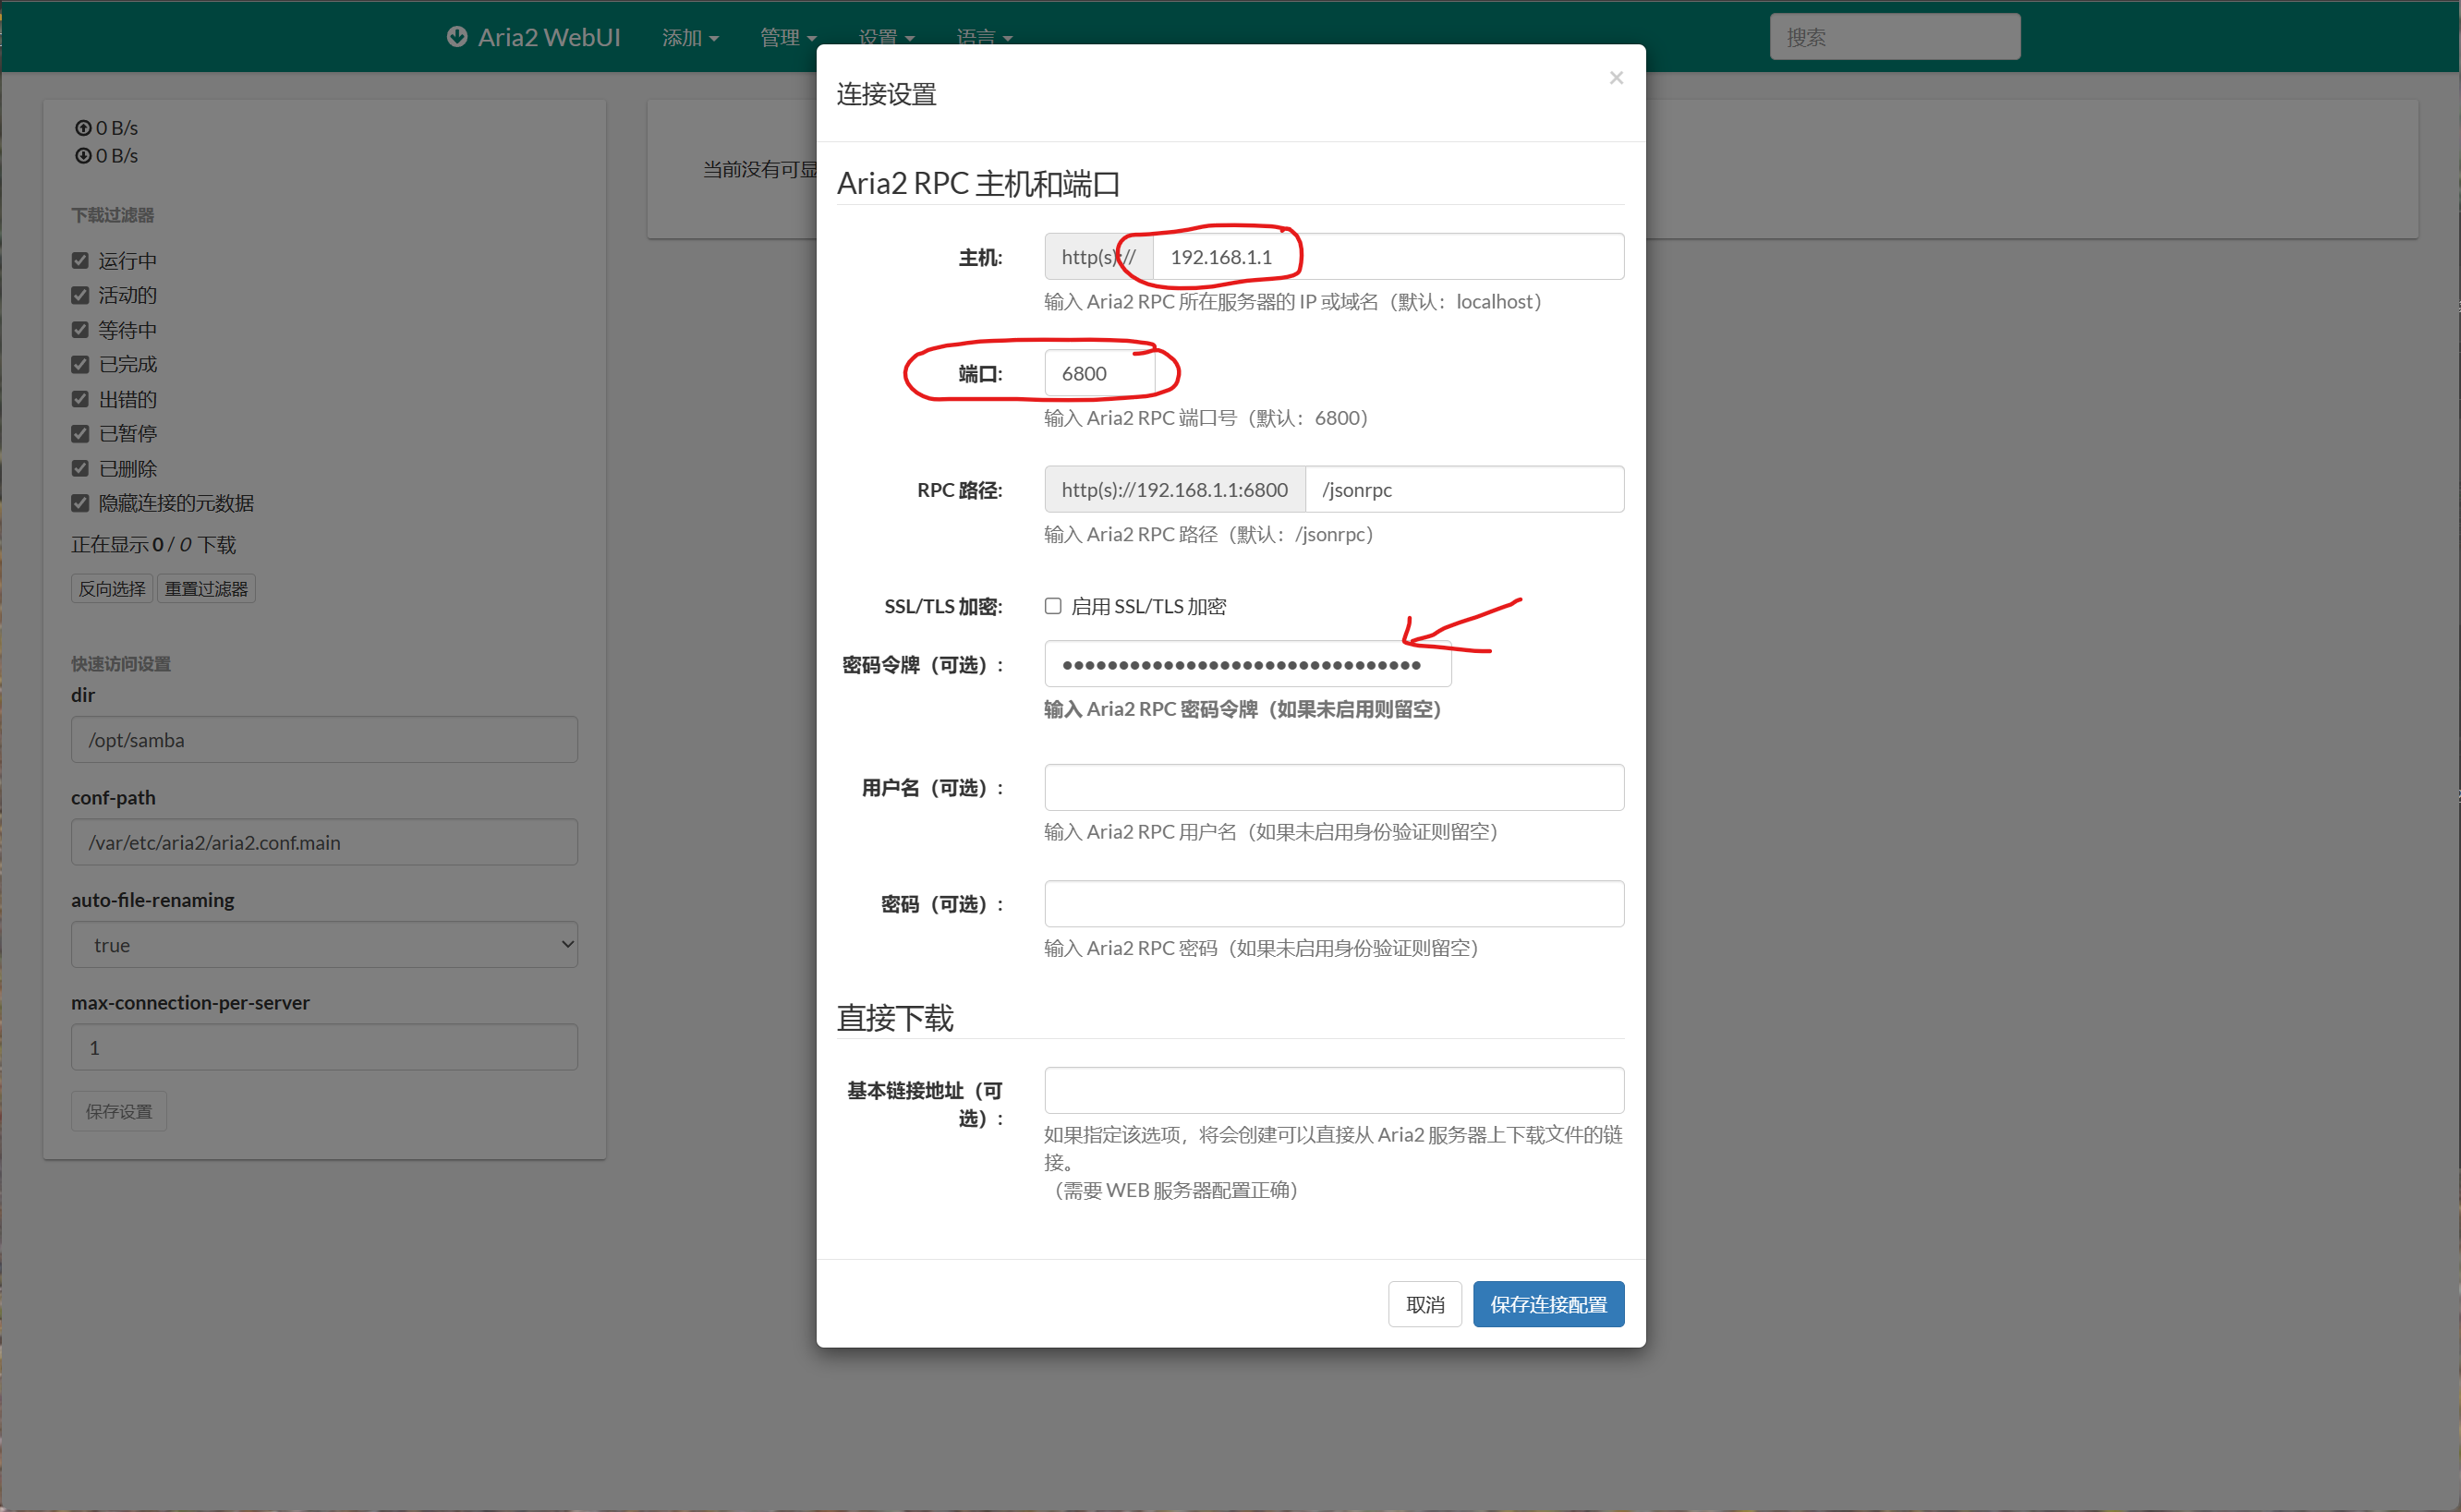The height and width of the screenshot is (1512, 2461).
Task: Open the 管理 dropdown menu
Action: tap(788, 37)
